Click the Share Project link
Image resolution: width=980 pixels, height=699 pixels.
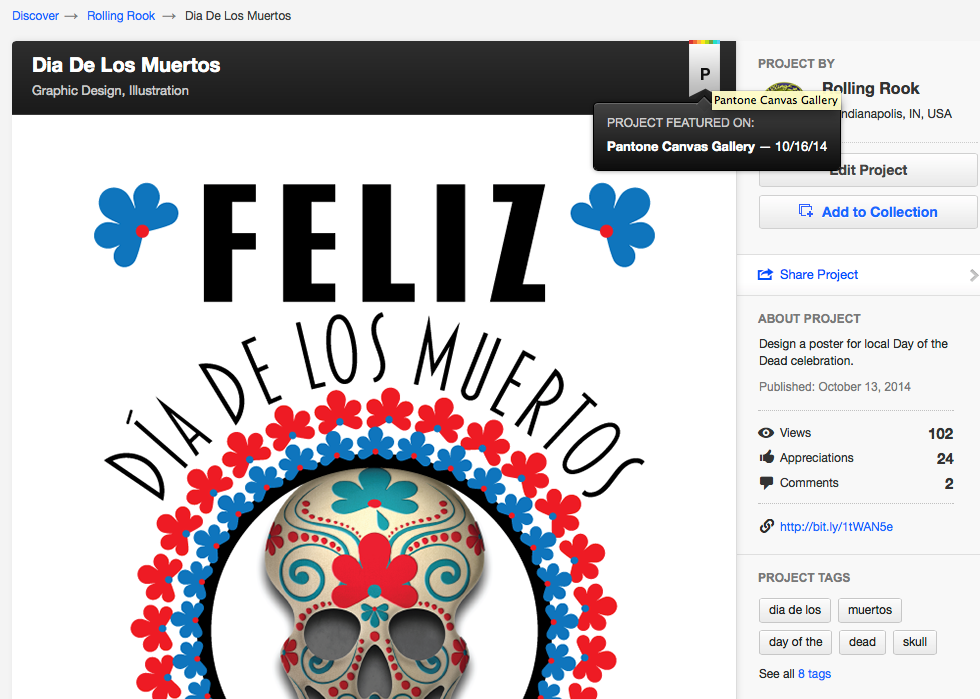[819, 274]
